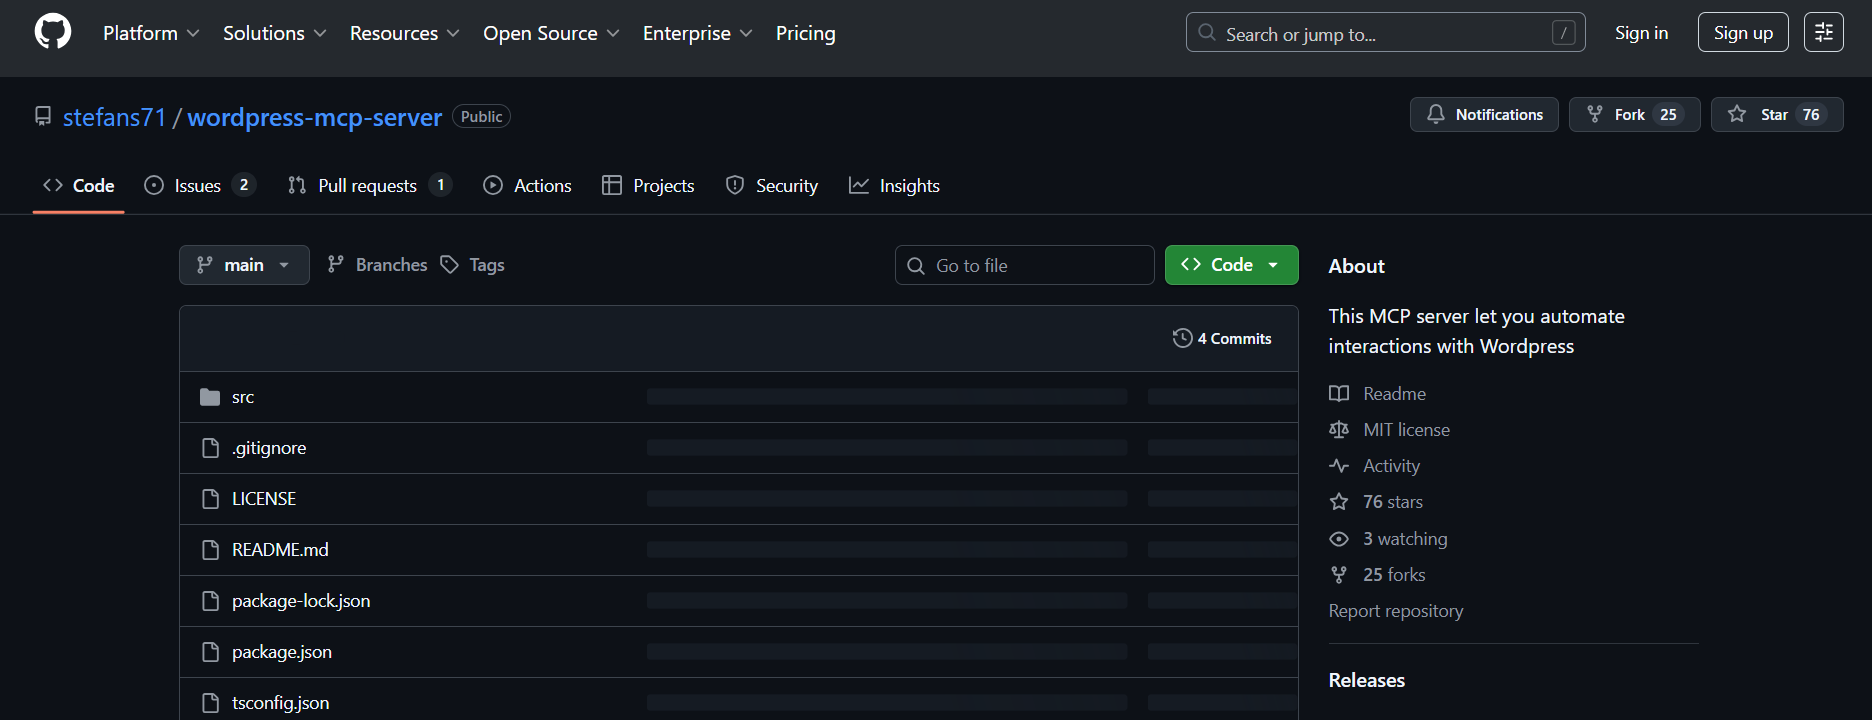
Task: Open the README.md file
Action: point(280,550)
